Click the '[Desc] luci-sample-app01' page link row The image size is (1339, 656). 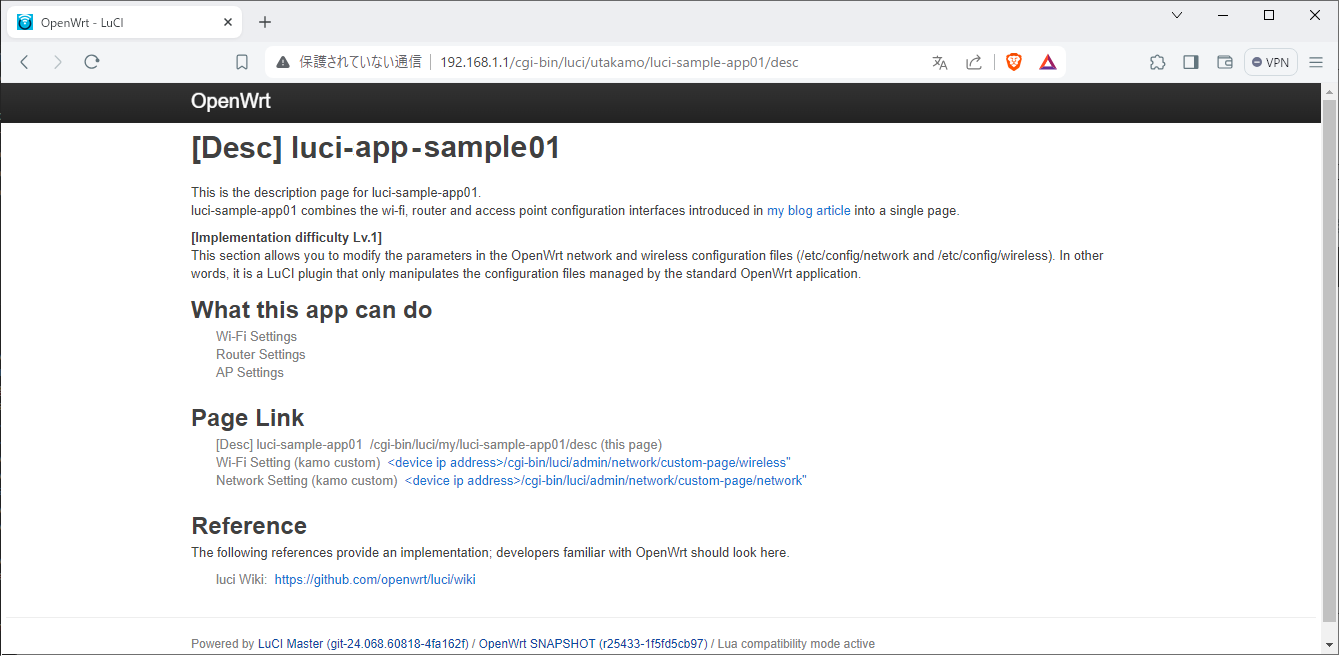tap(439, 444)
